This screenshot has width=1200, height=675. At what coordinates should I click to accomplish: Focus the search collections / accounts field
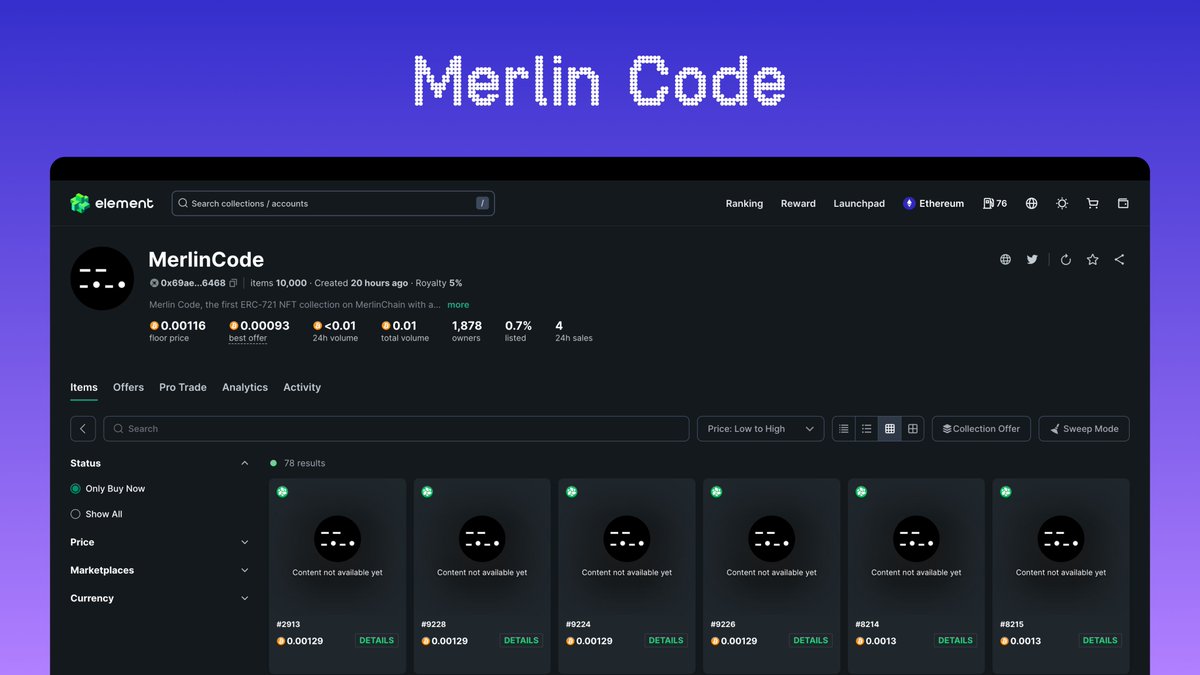point(333,203)
